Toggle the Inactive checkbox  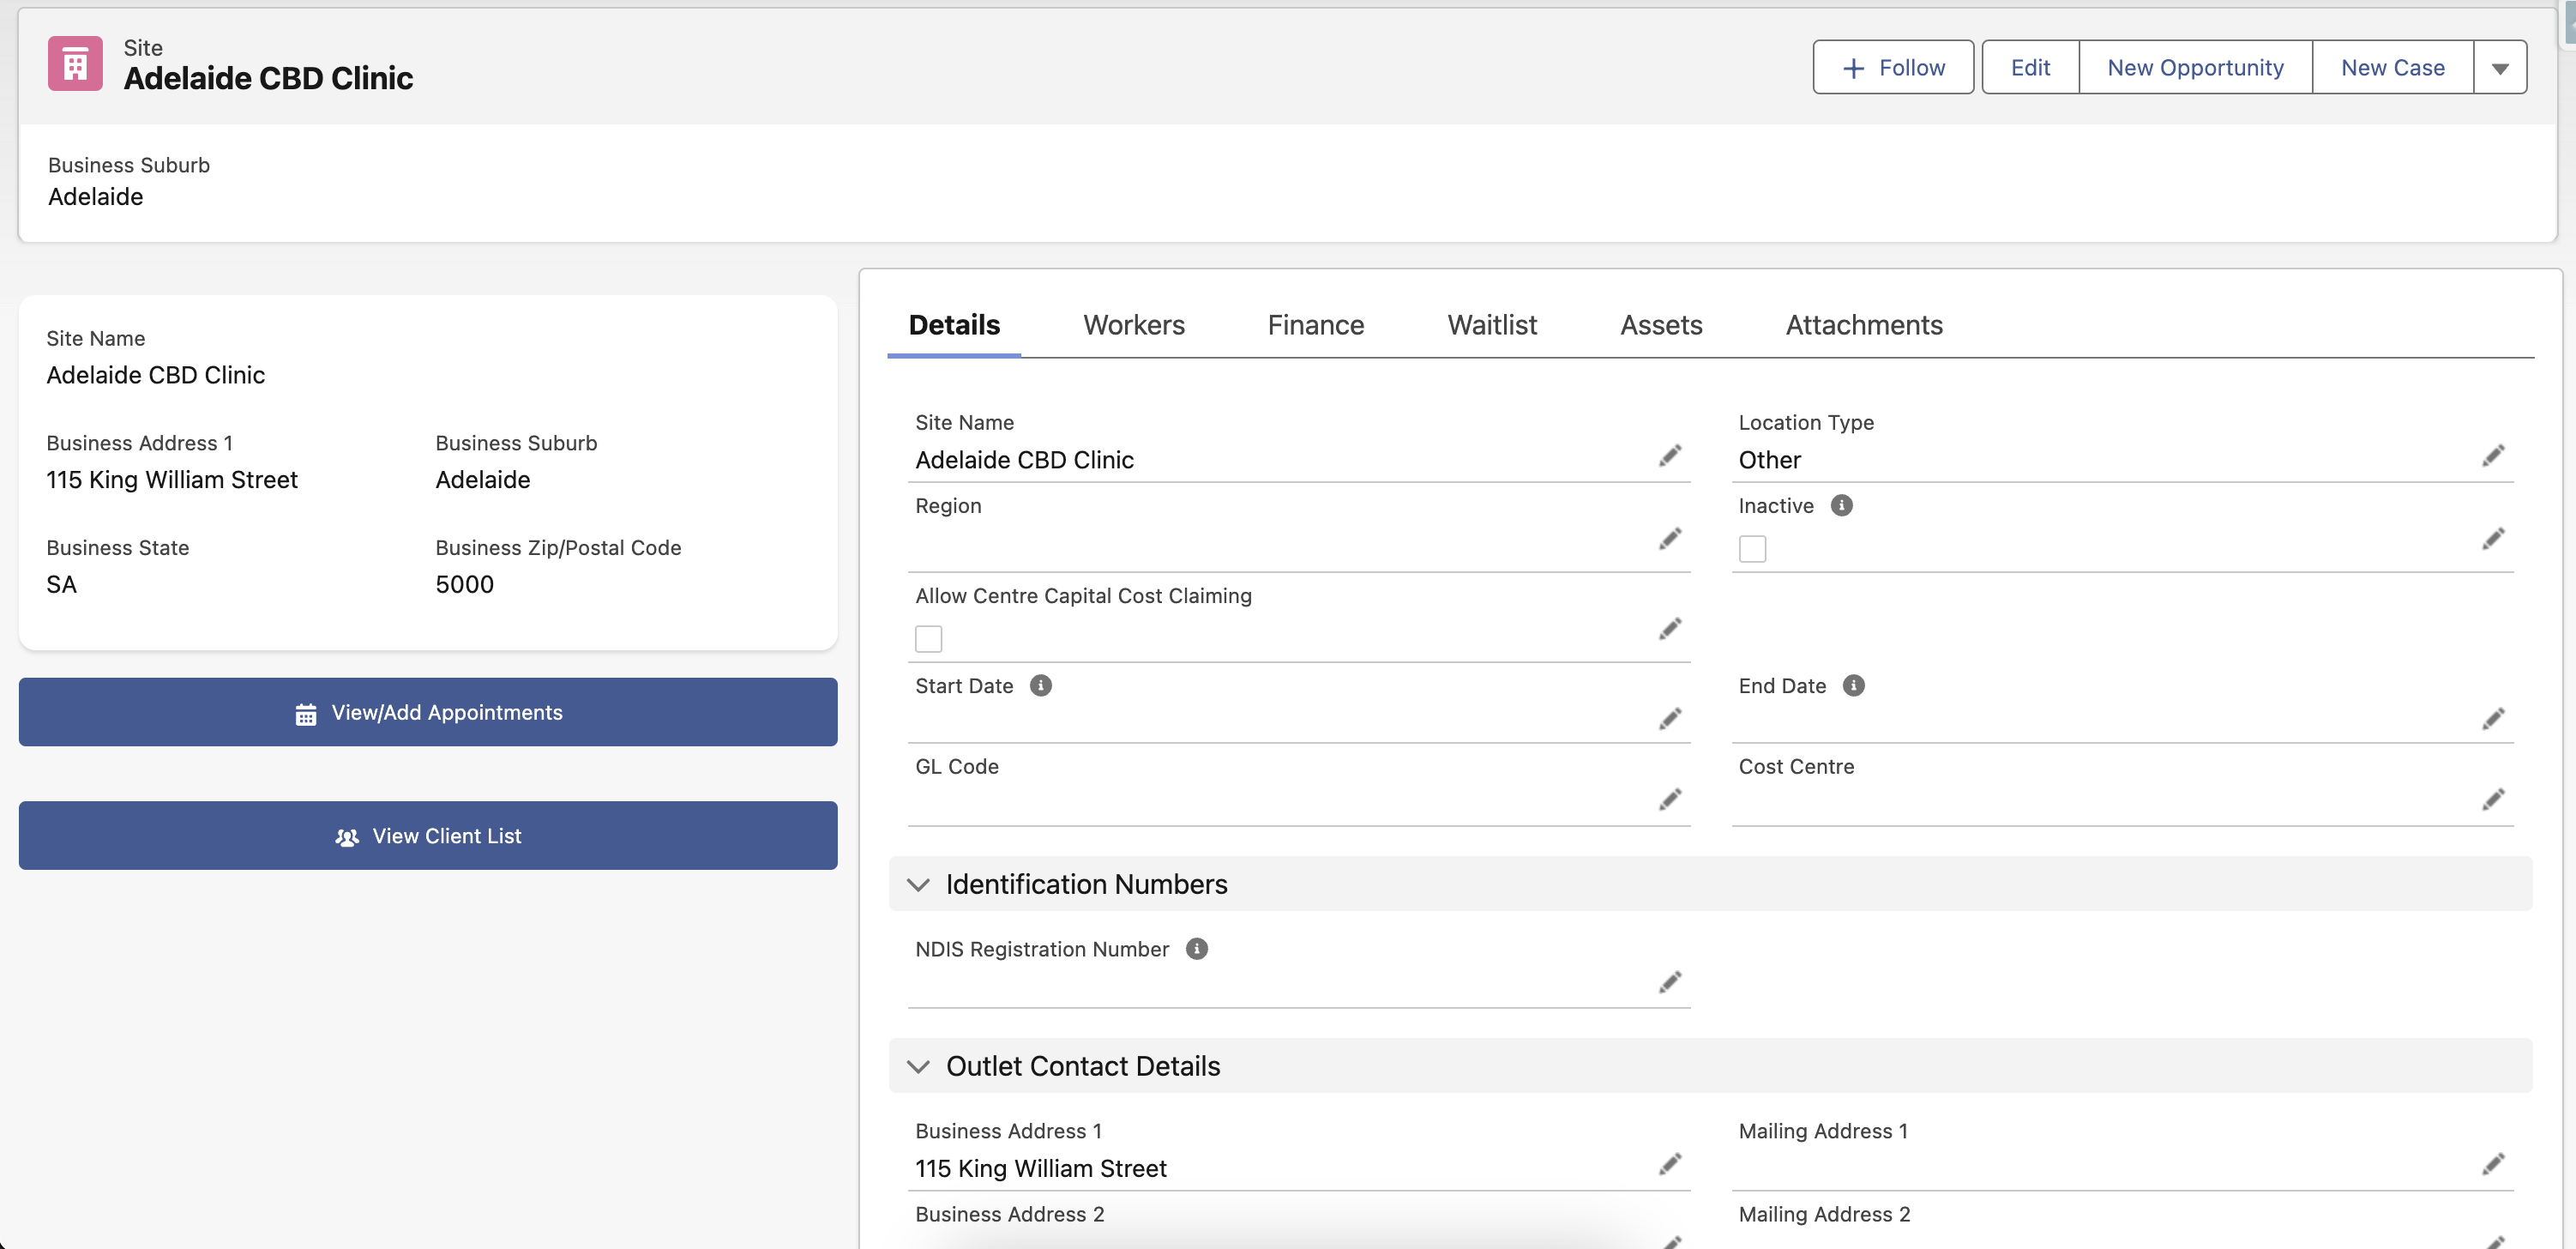(1752, 548)
